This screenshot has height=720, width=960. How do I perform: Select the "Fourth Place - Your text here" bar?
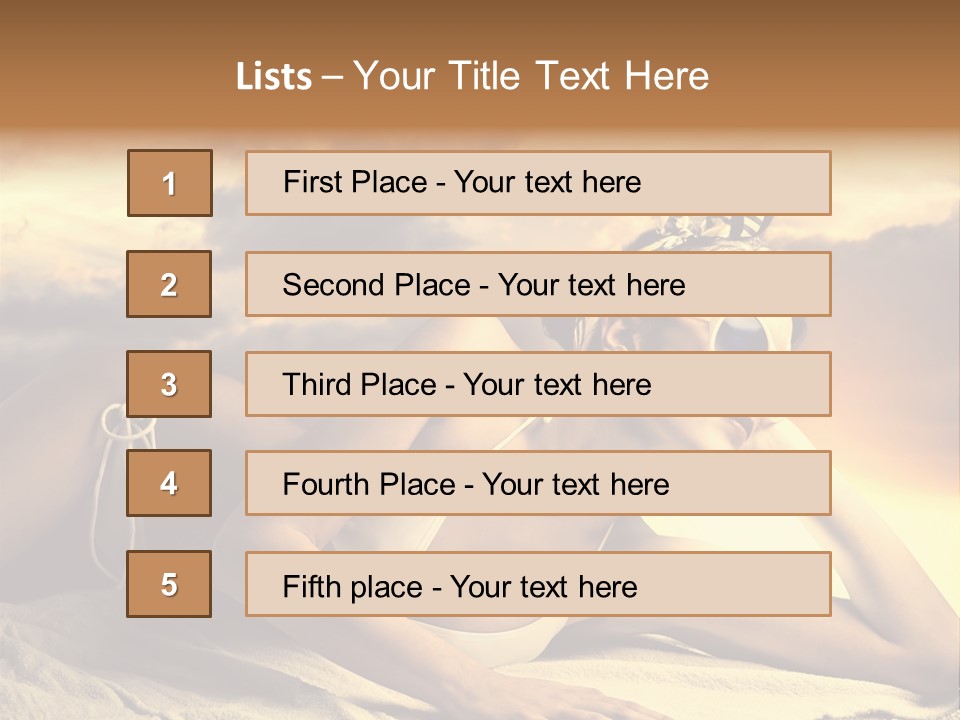[x=538, y=483]
